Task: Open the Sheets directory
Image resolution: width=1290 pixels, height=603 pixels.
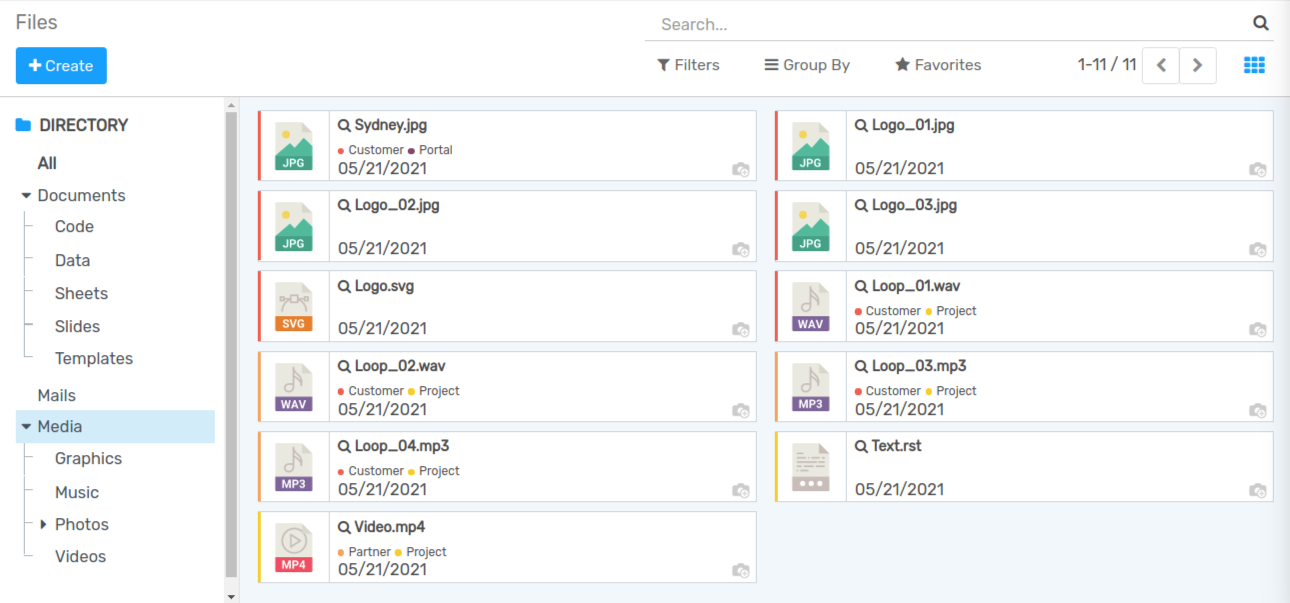Action: [81, 293]
